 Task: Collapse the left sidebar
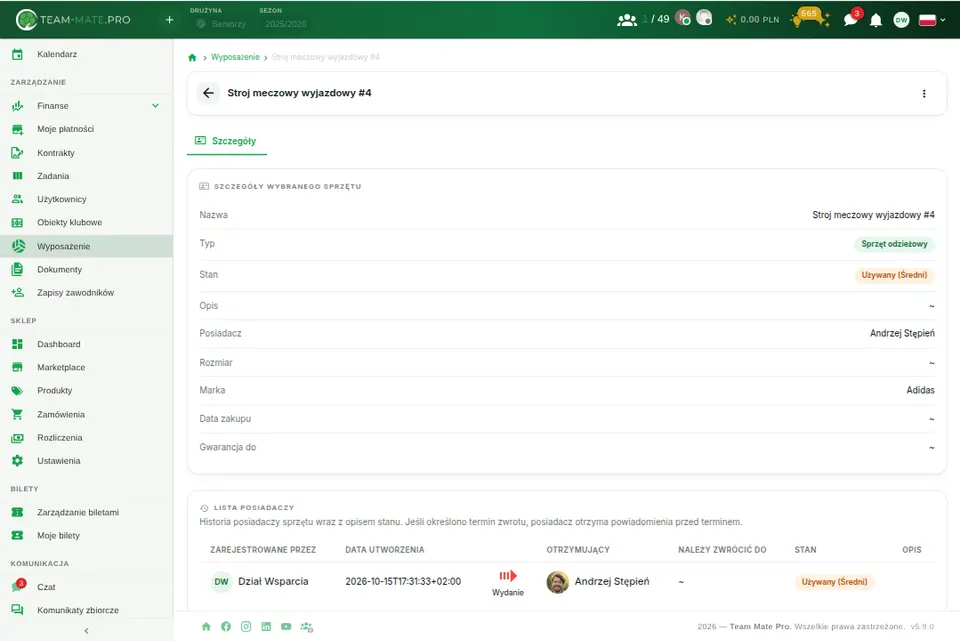pyautogui.click(x=86, y=631)
